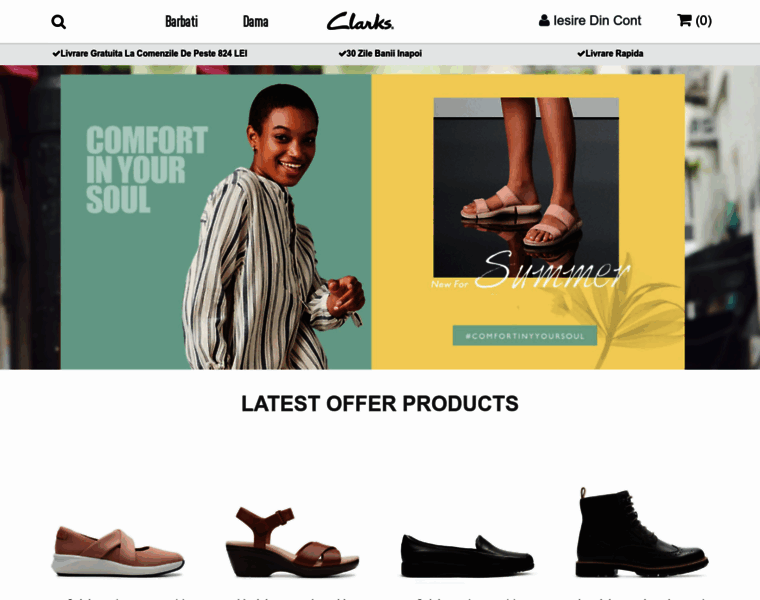760x600 pixels.
Task: Select the brown strappy sandal product
Action: [292, 542]
